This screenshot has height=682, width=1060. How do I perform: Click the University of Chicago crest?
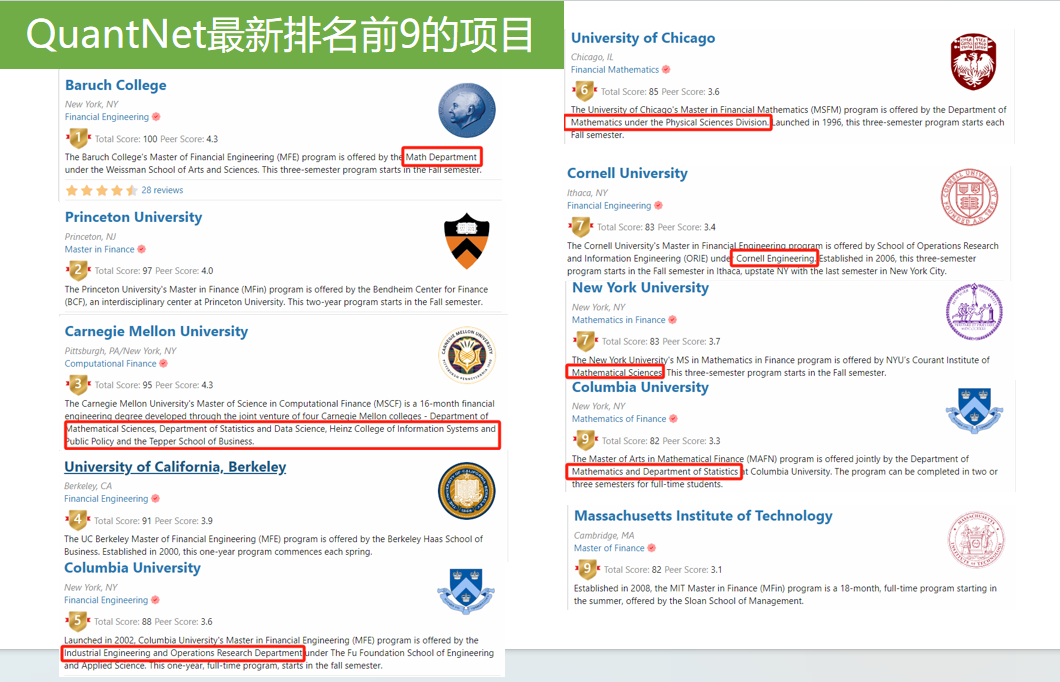[x=973, y=62]
